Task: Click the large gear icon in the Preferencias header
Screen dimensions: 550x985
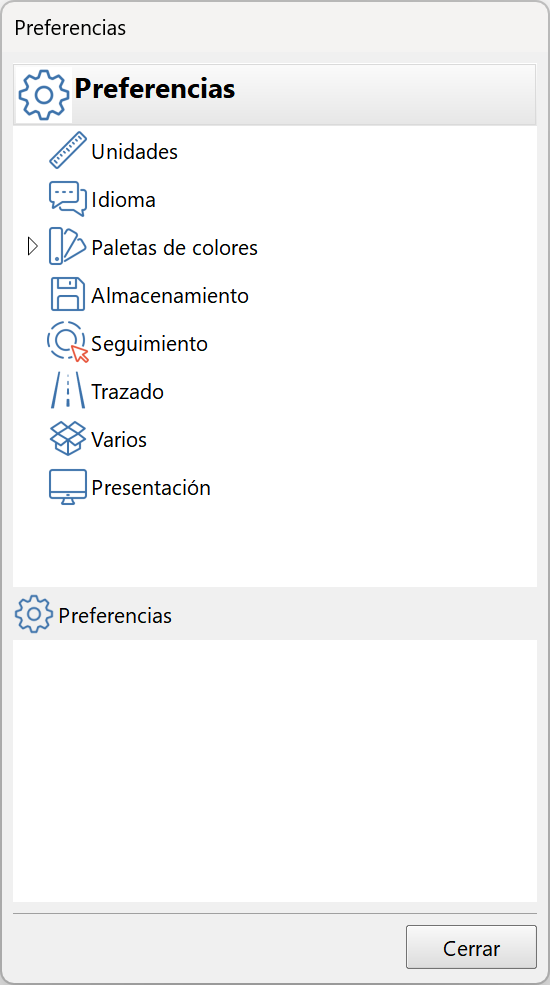Action: [44, 95]
